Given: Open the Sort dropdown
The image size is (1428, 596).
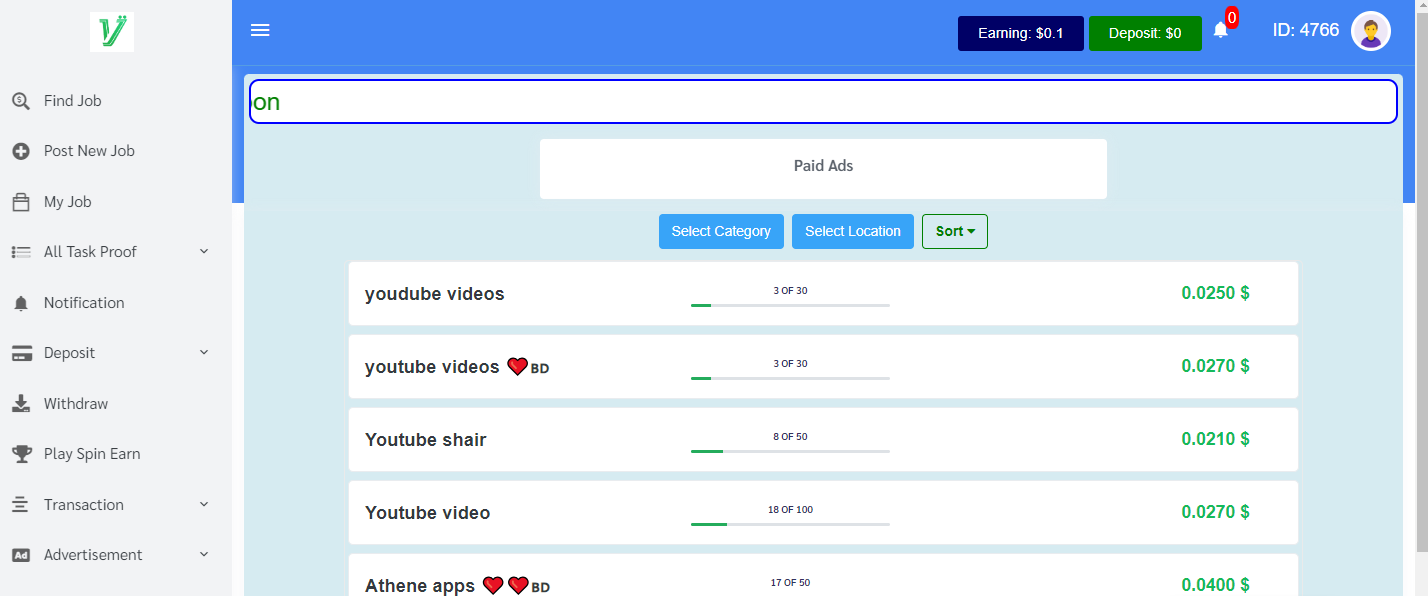Looking at the screenshot, I should [x=955, y=231].
